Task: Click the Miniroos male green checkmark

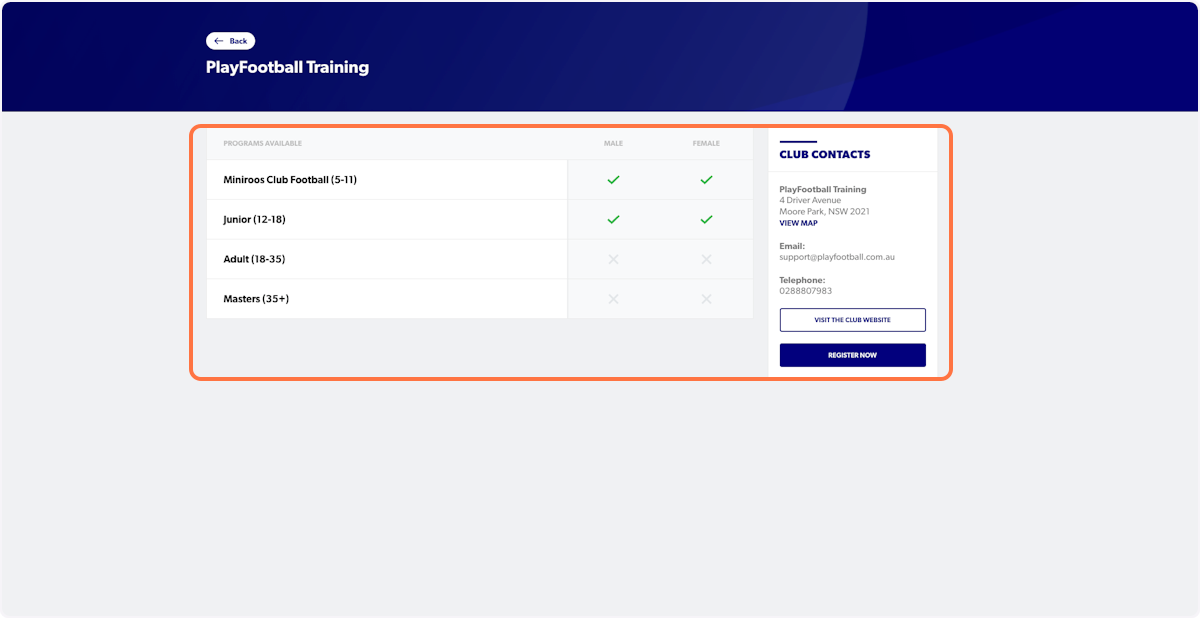Action: point(613,180)
